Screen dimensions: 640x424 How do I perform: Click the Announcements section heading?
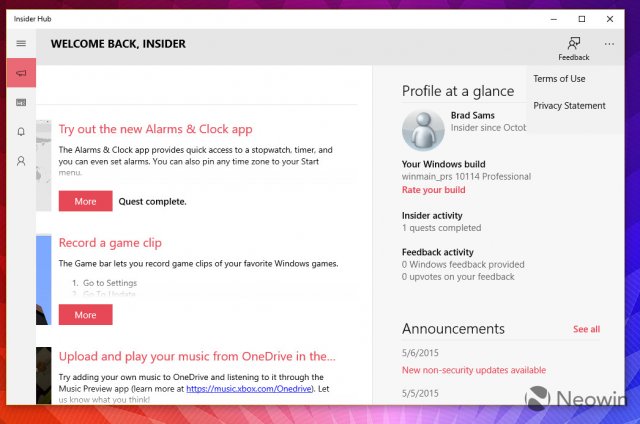pos(453,329)
